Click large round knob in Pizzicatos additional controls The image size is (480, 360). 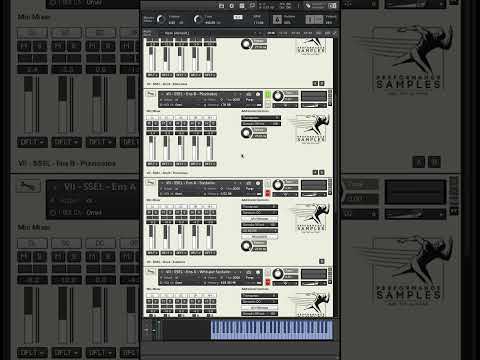[x=246, y=133]
